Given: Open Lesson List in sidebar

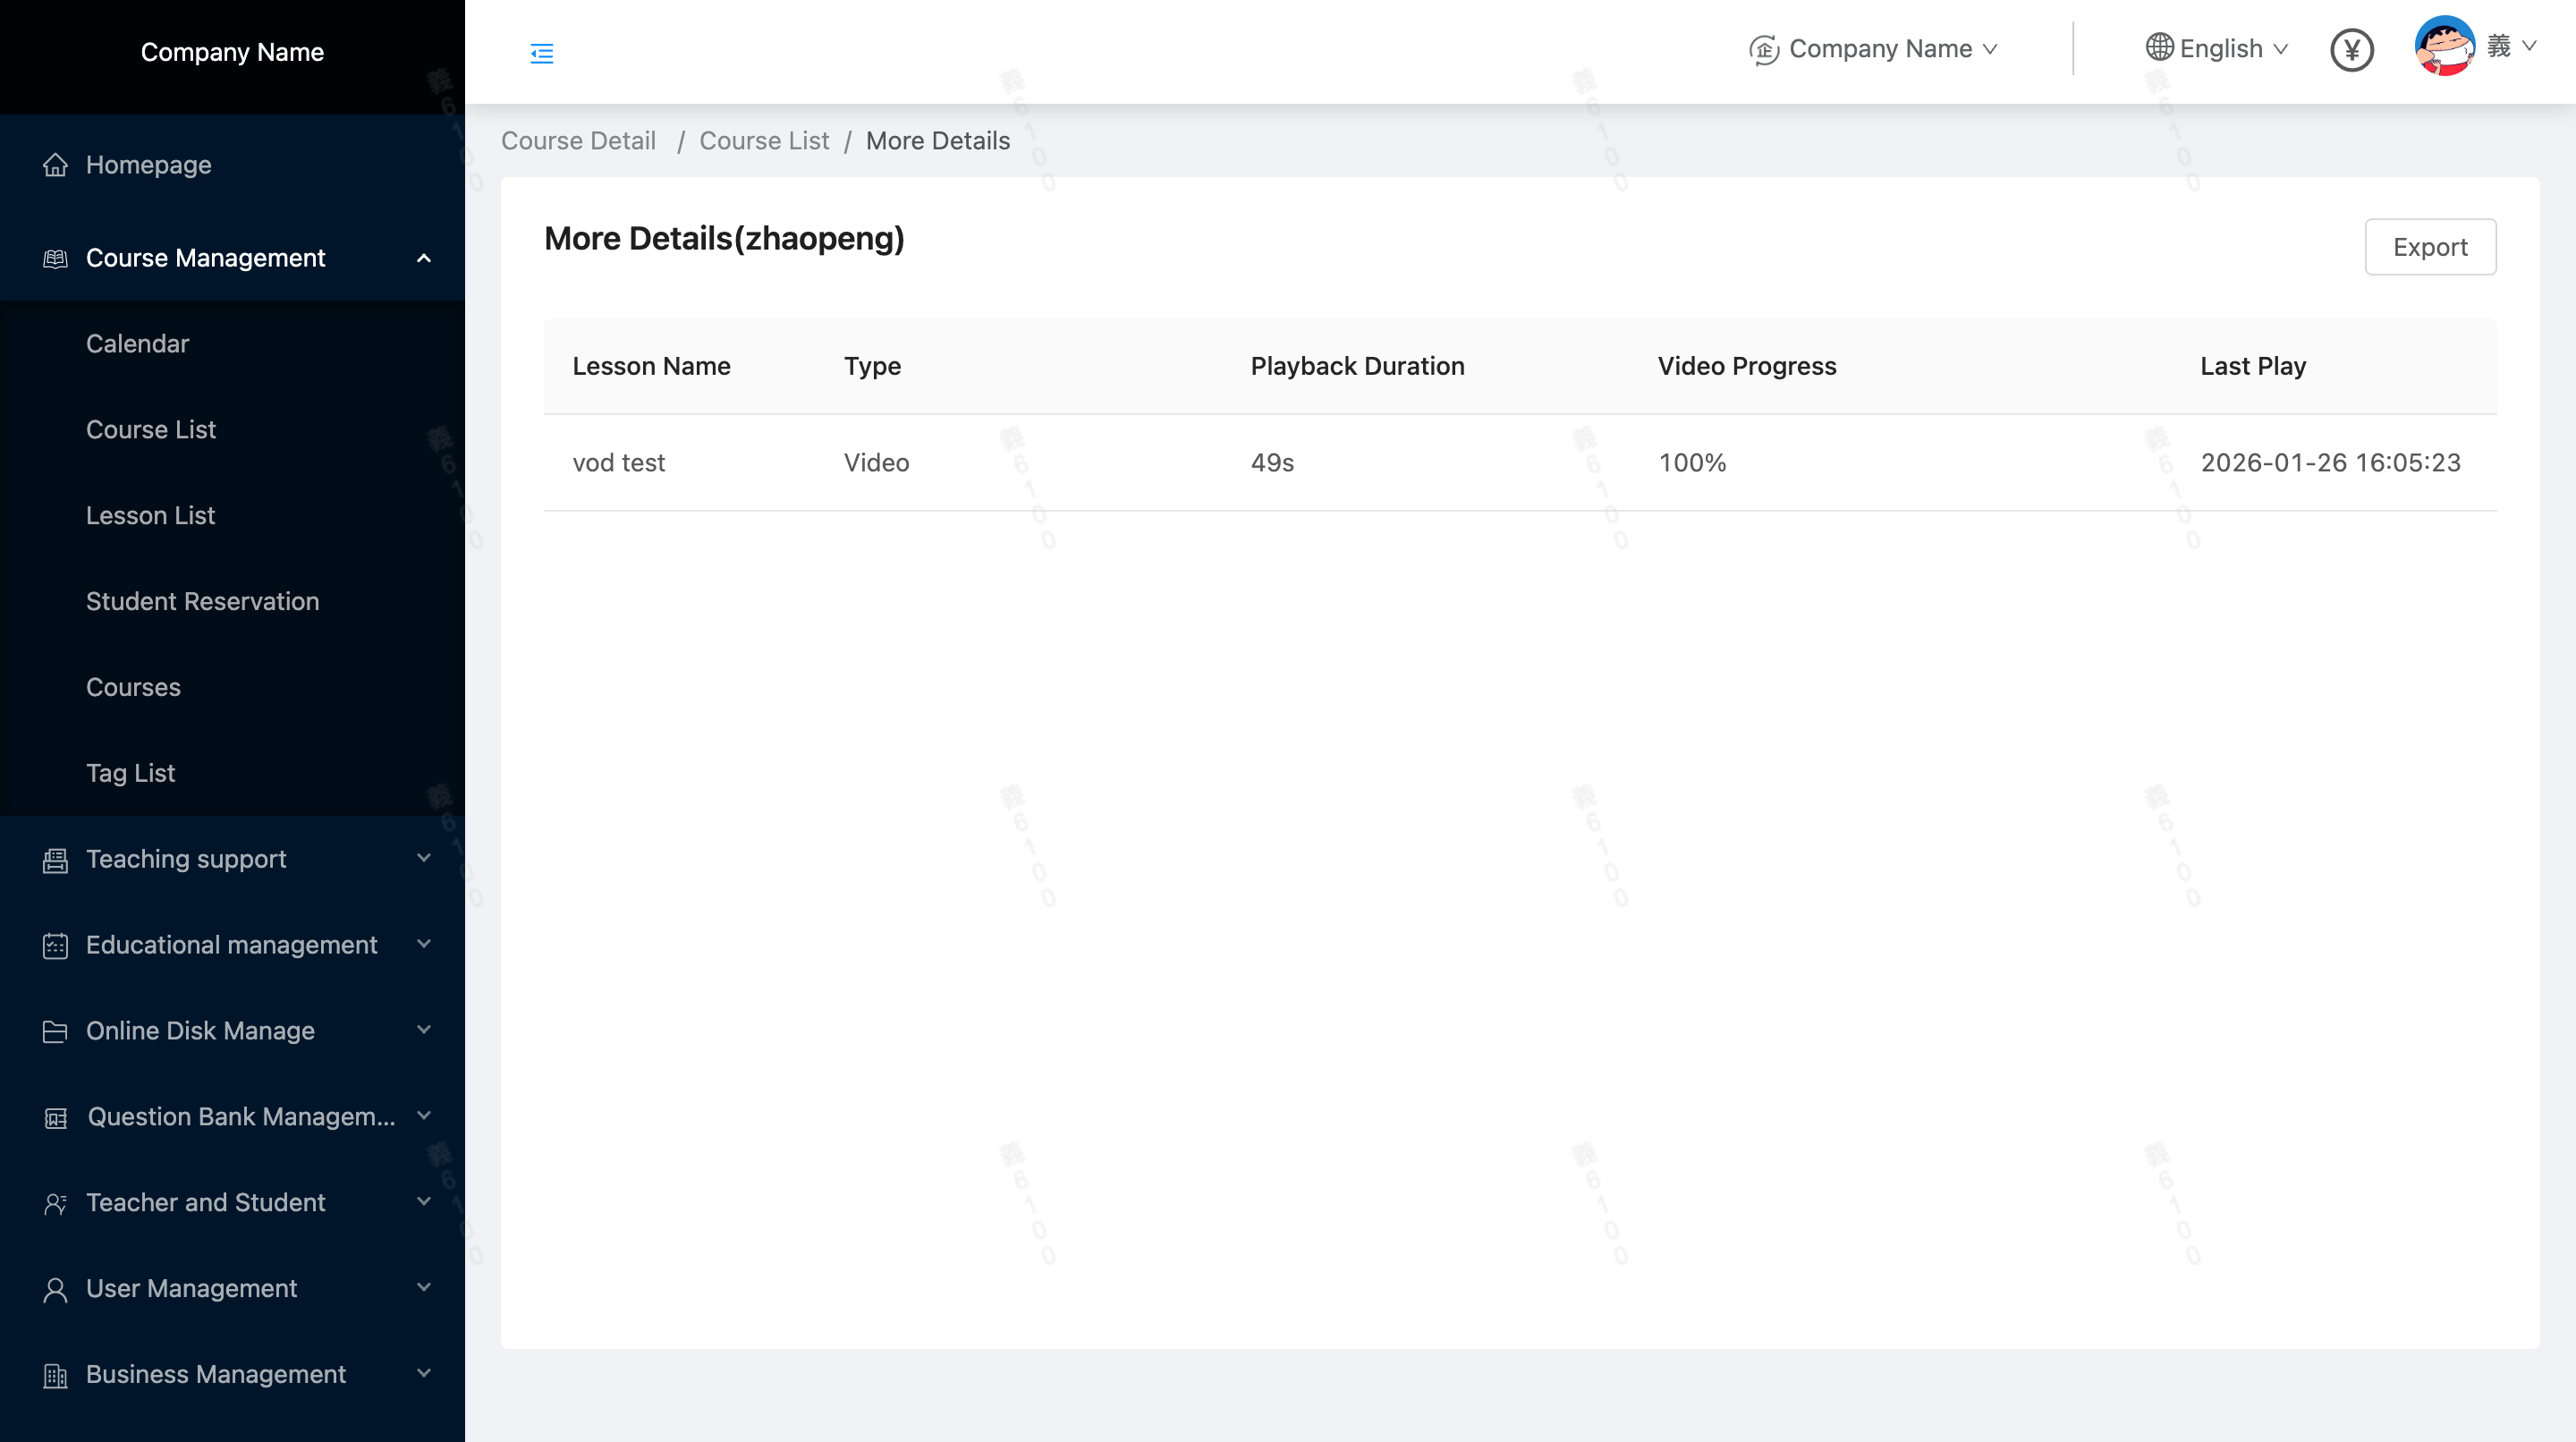Looking at the screenshot, I should [150, 515].
